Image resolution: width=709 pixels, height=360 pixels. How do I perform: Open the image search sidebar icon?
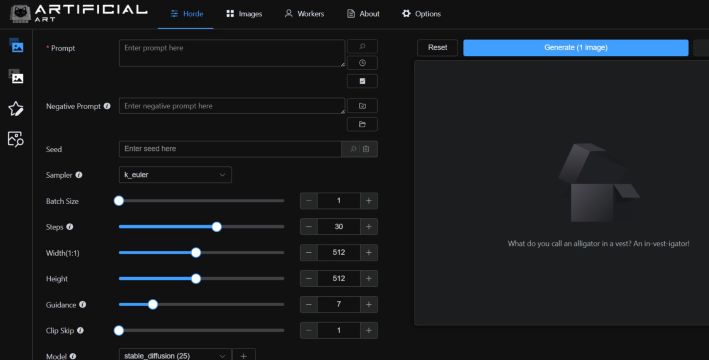point(16,139)
